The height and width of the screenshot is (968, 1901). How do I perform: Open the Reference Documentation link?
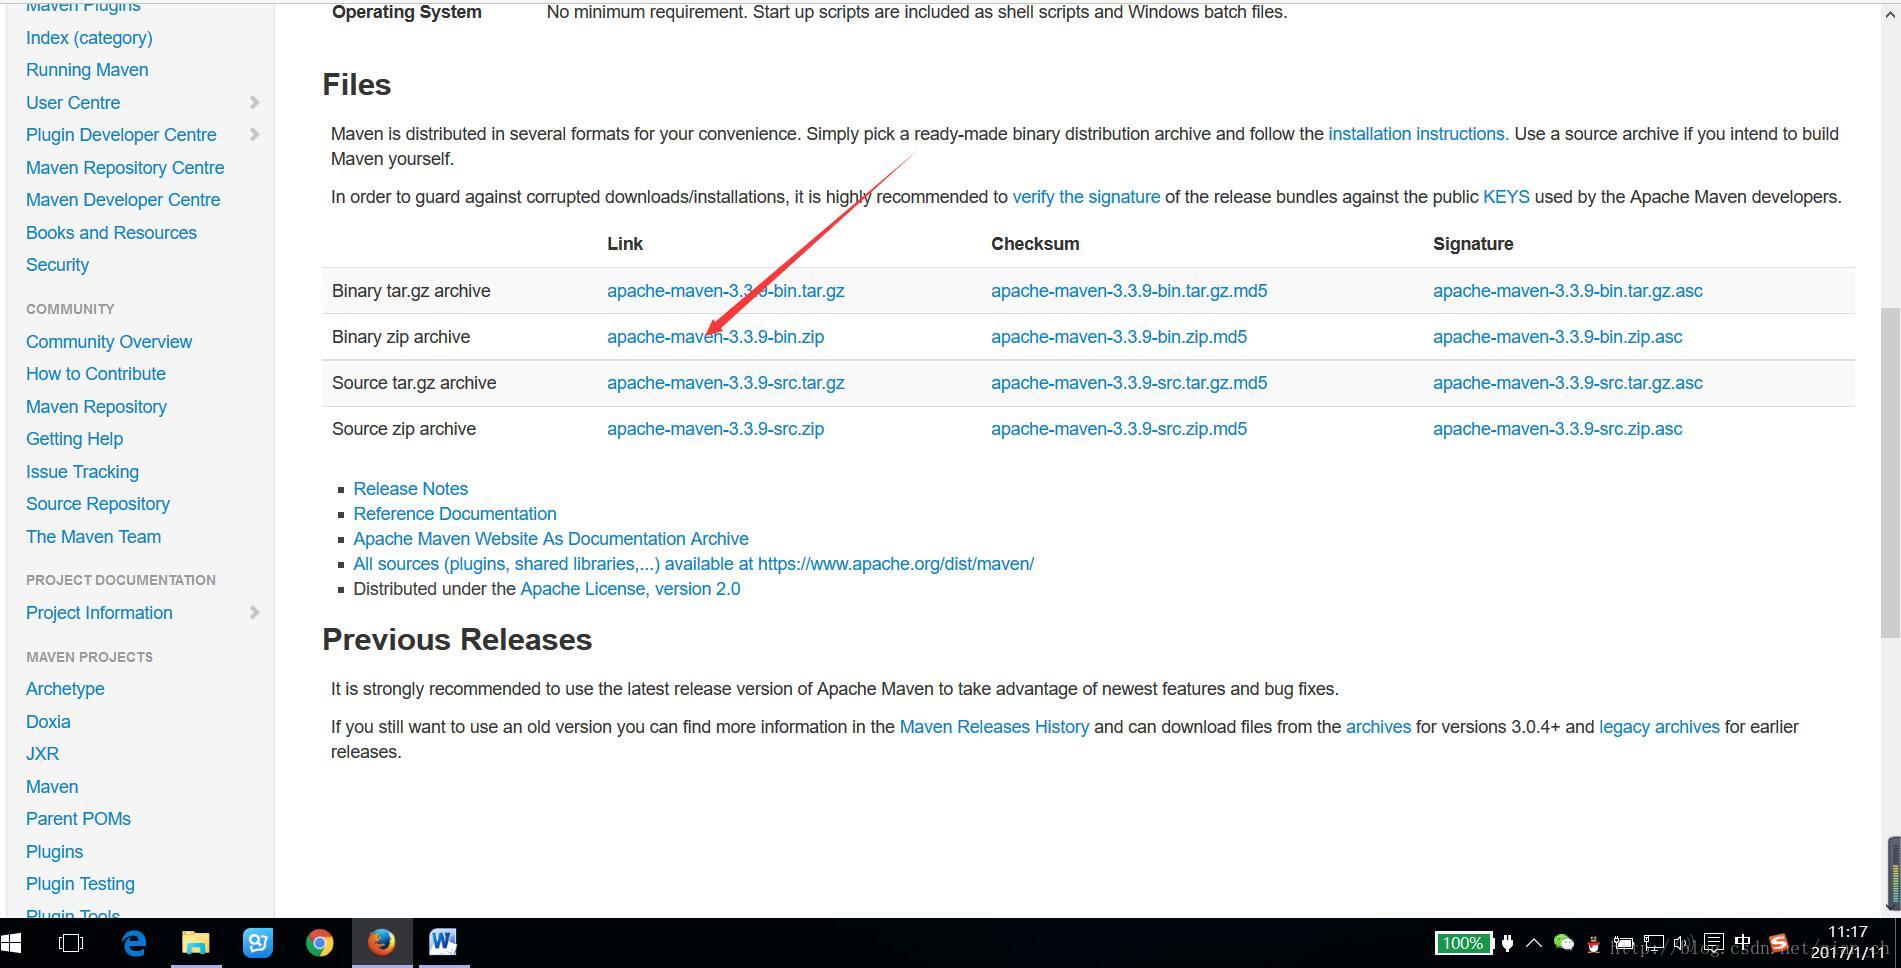tap(455, 514)
